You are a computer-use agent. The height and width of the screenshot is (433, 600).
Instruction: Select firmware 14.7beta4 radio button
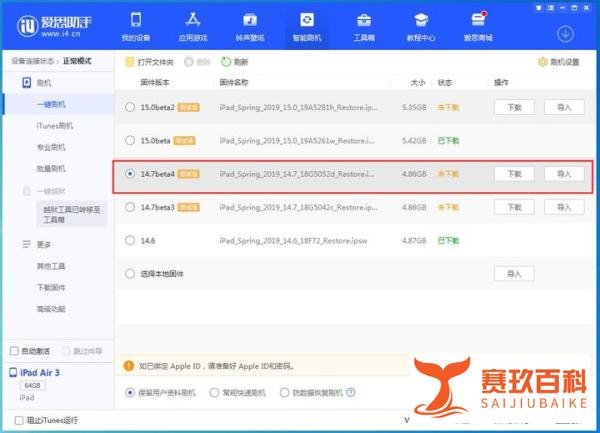pyautogui.click(x=130, y=174)
